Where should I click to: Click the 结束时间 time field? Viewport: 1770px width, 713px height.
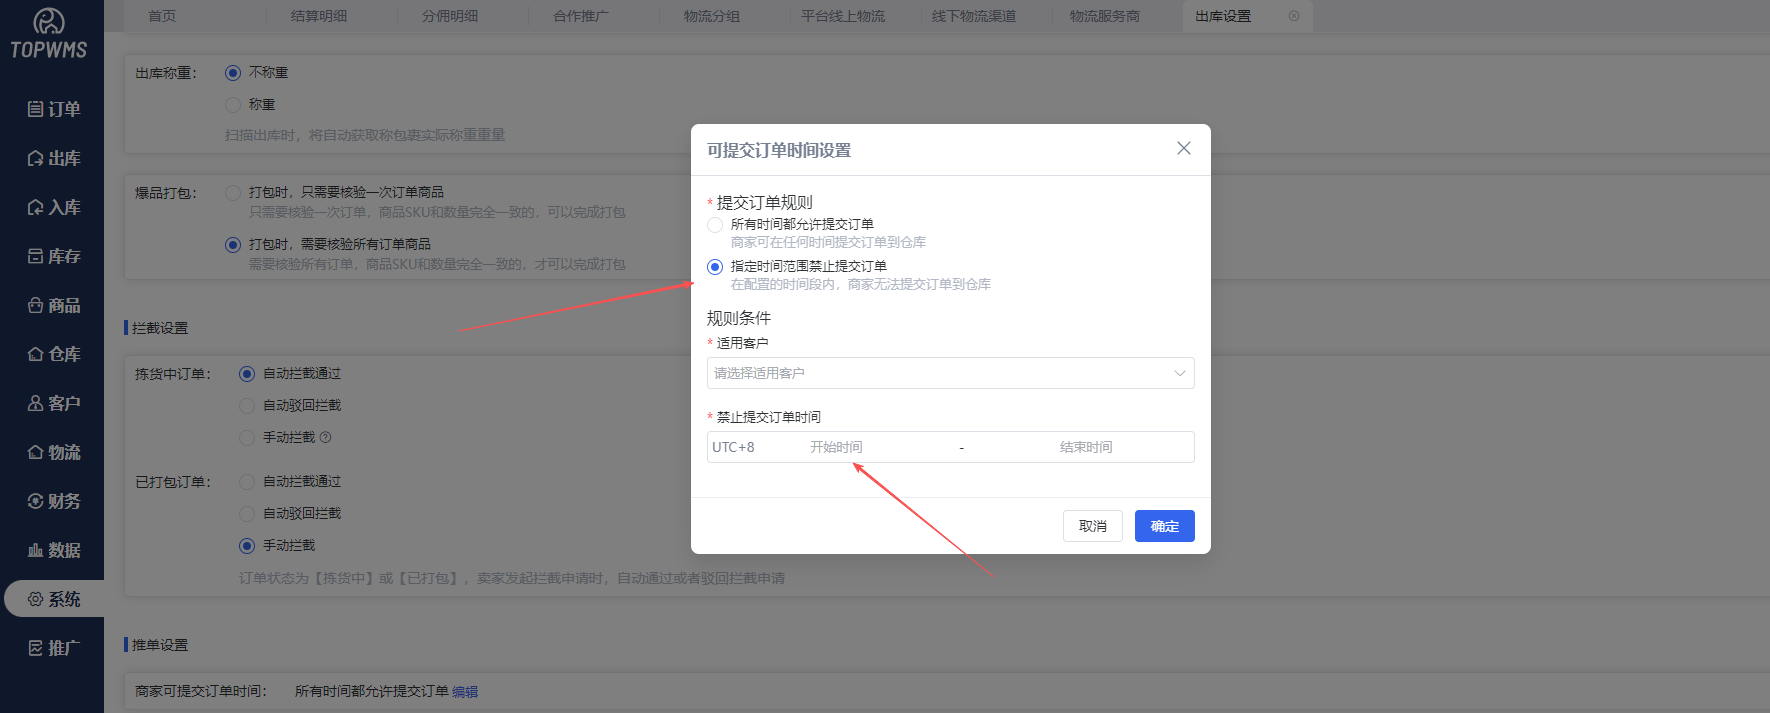[x=1086, y=447]
